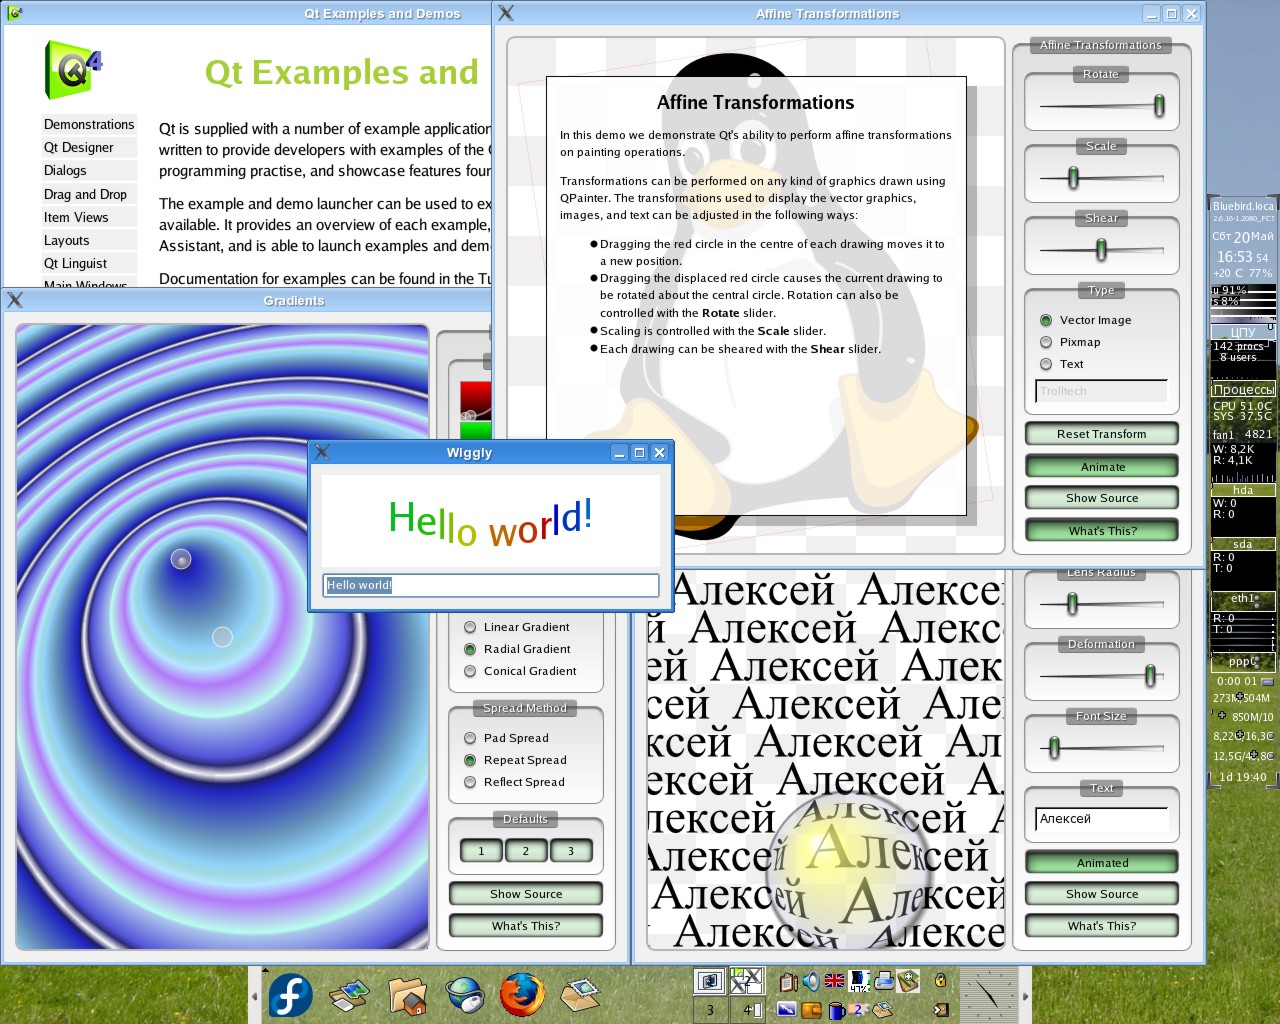Click the logout icon below the padlock

pos(941,1010)
